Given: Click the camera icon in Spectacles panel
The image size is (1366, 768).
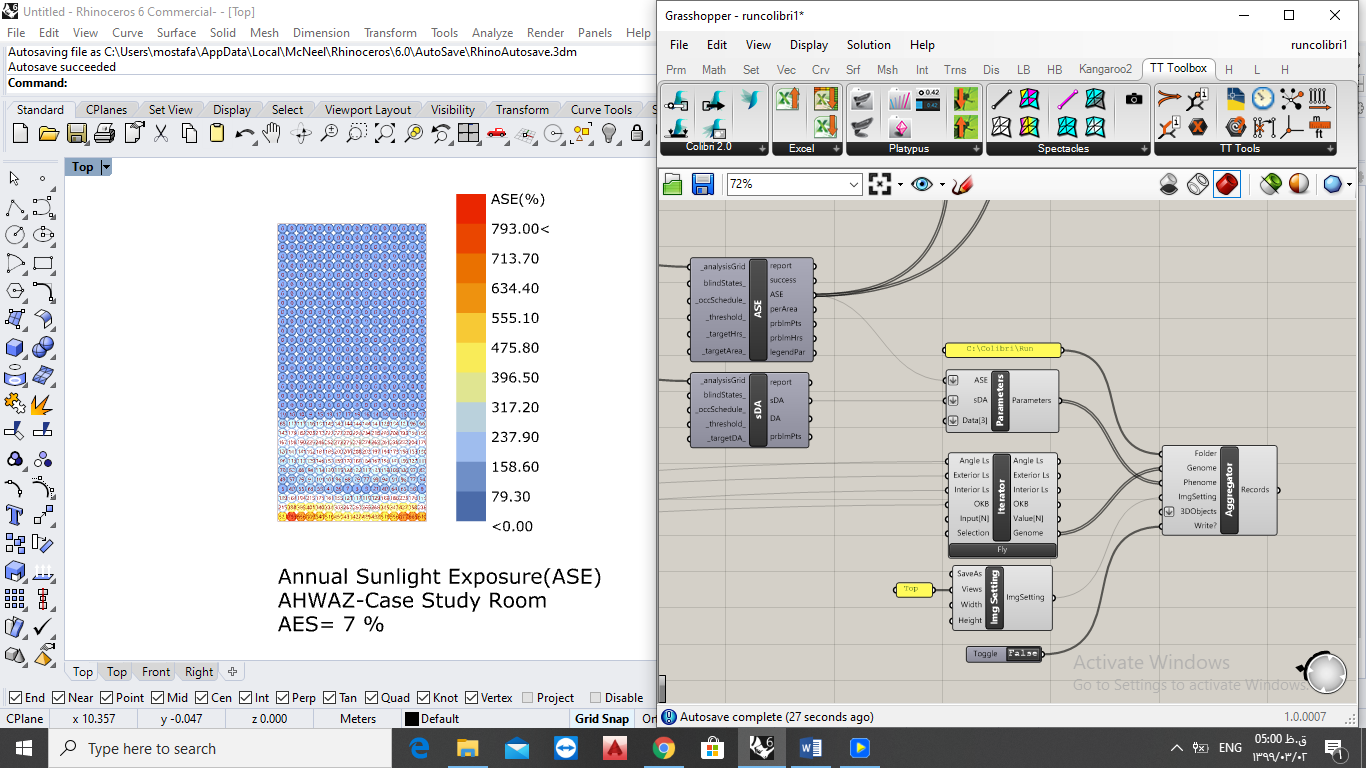Looking at the screenshot, I should click(x=1133, y=99).
